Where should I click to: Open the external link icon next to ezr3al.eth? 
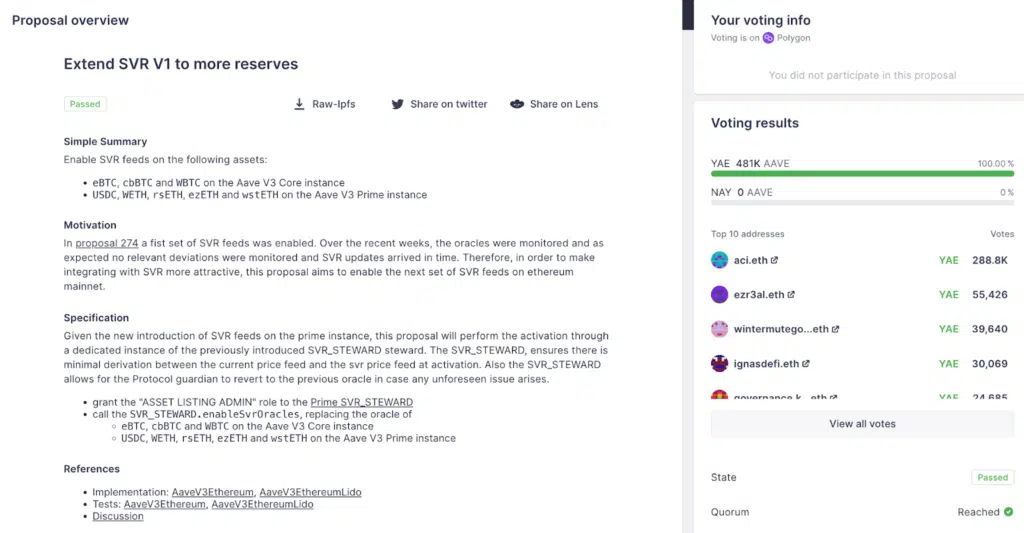click(791, 295)
